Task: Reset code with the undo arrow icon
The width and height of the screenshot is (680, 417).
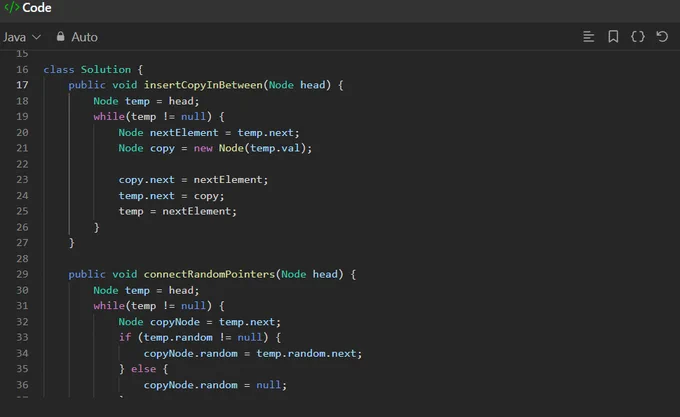Action: (662, 36)
